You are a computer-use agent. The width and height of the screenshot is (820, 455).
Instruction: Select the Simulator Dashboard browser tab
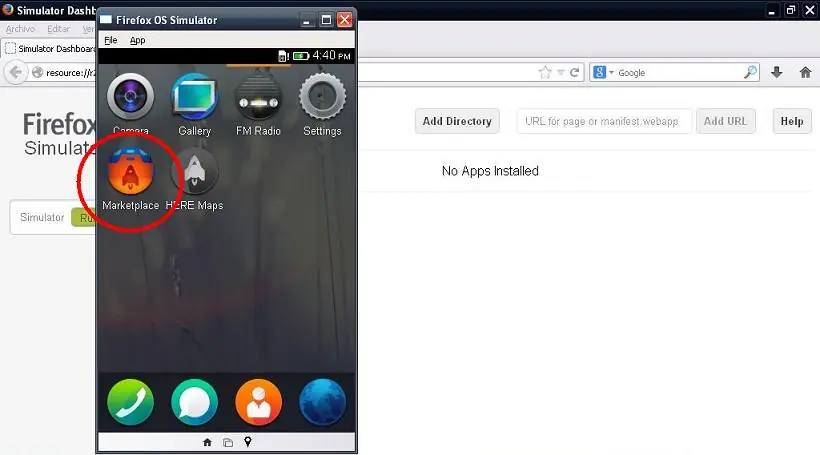click(x=50, y=49)
